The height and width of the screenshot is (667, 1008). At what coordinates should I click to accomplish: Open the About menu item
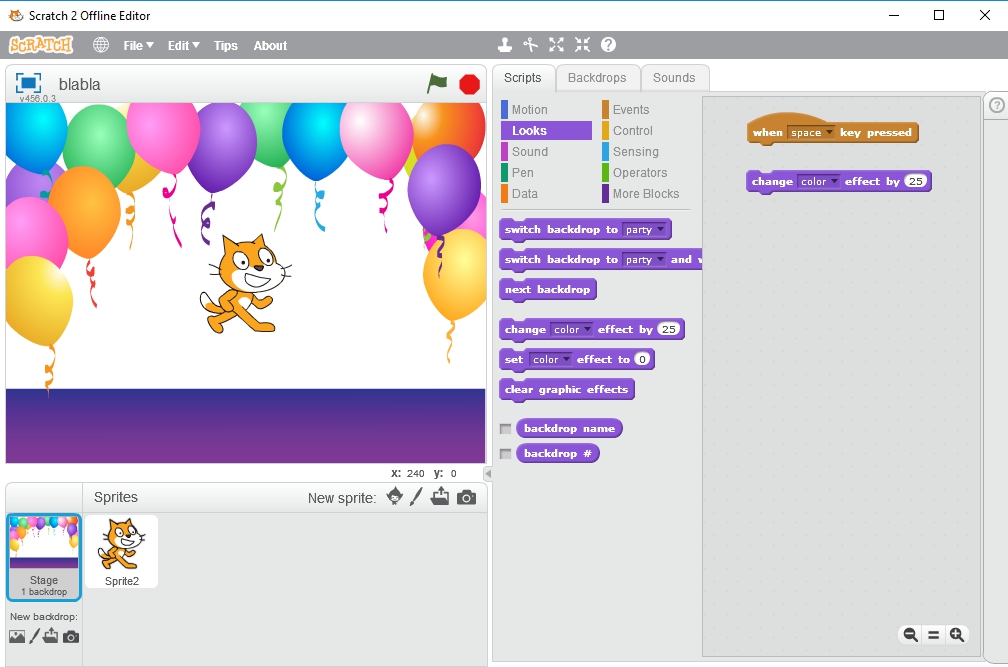[270, 46]
